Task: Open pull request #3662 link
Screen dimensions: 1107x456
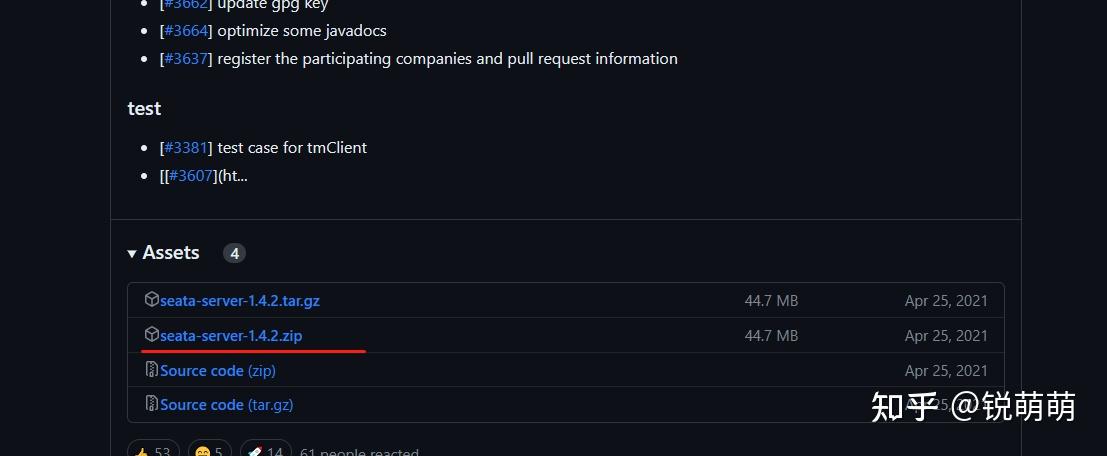Action: click(186, 5)
